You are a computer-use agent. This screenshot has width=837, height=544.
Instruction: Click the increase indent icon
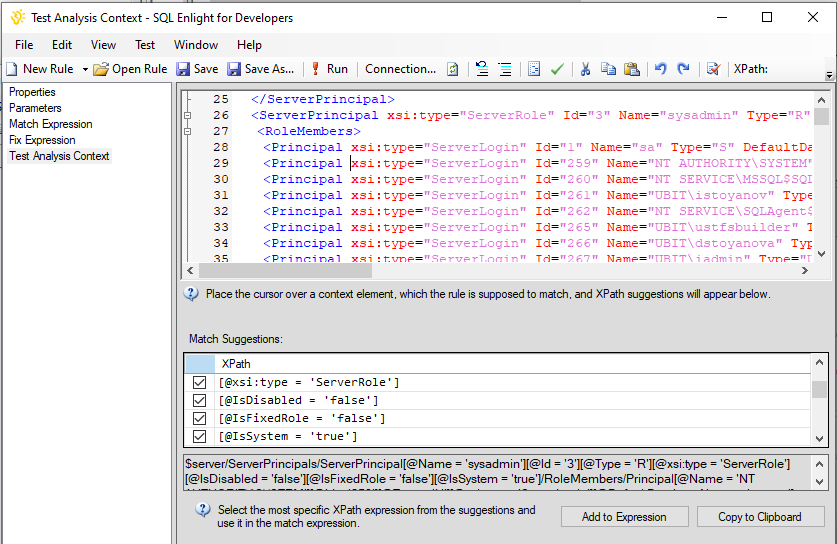[505, 69]
